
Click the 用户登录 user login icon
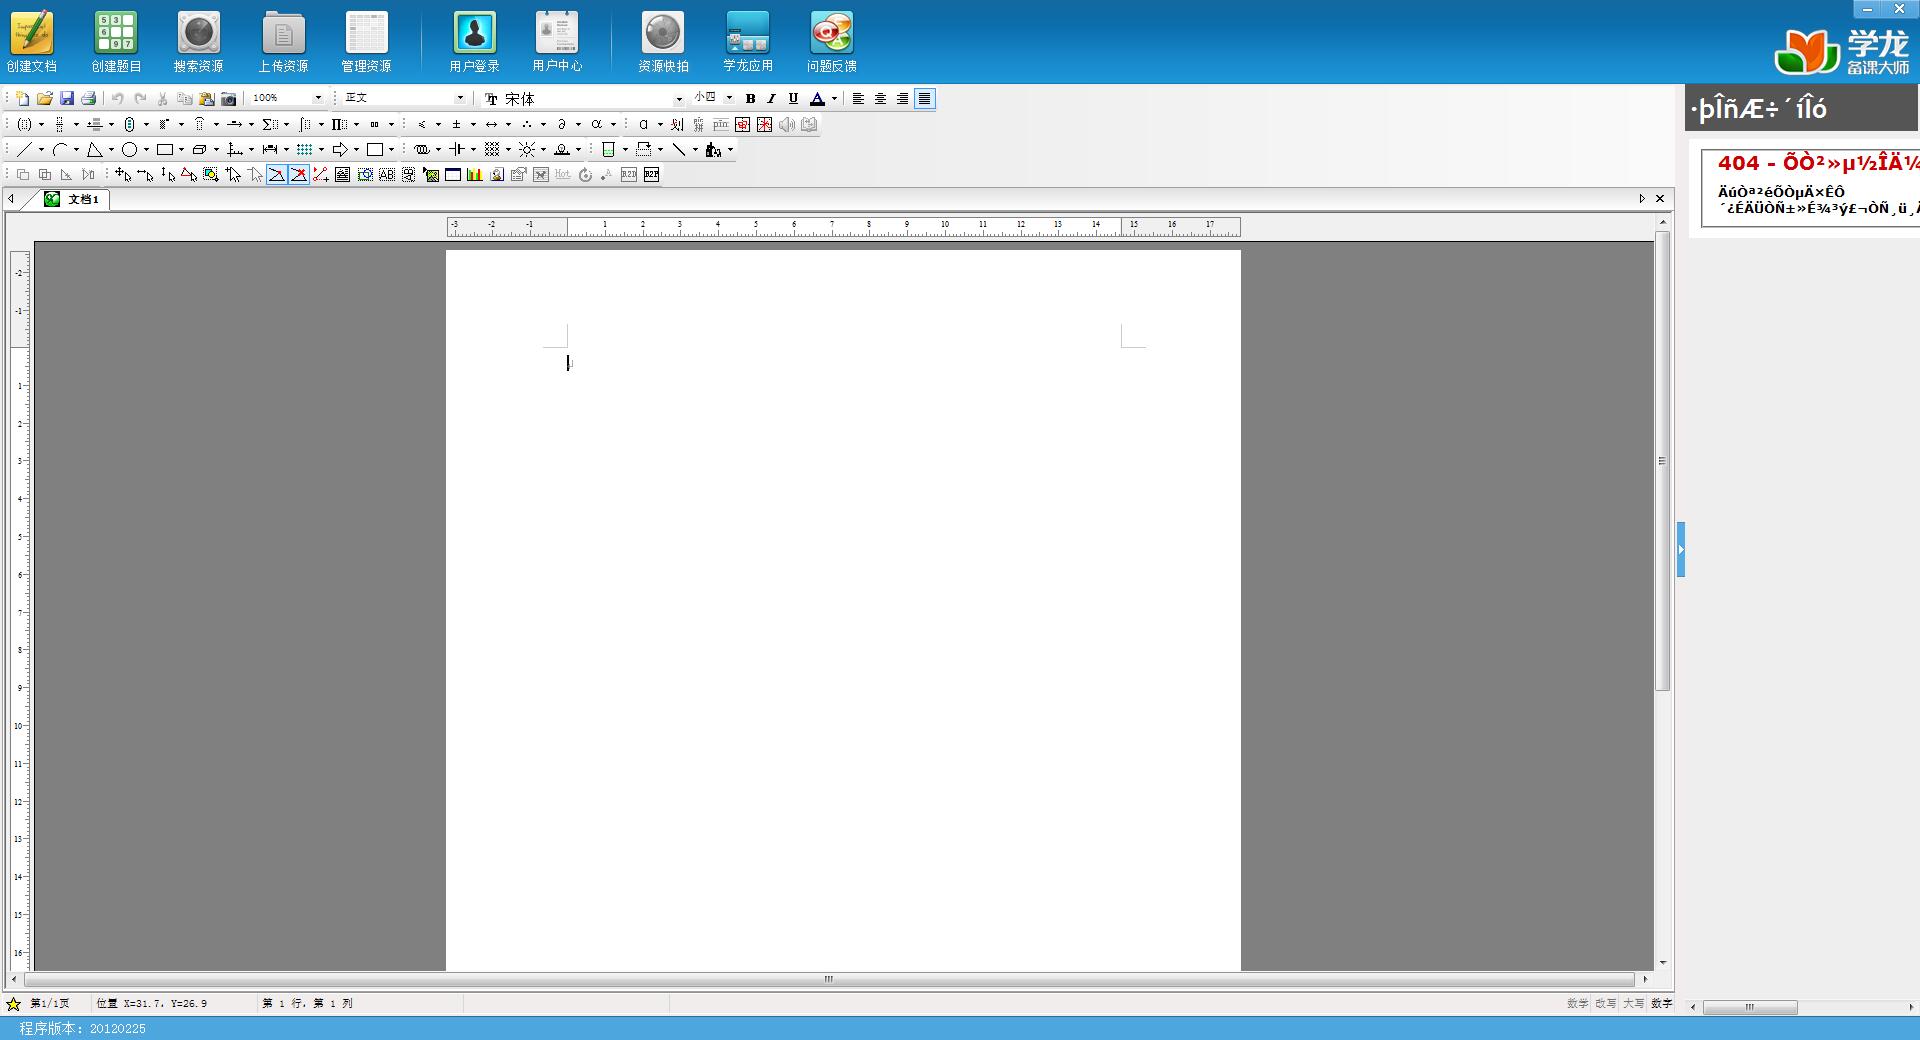click(474, 41)
